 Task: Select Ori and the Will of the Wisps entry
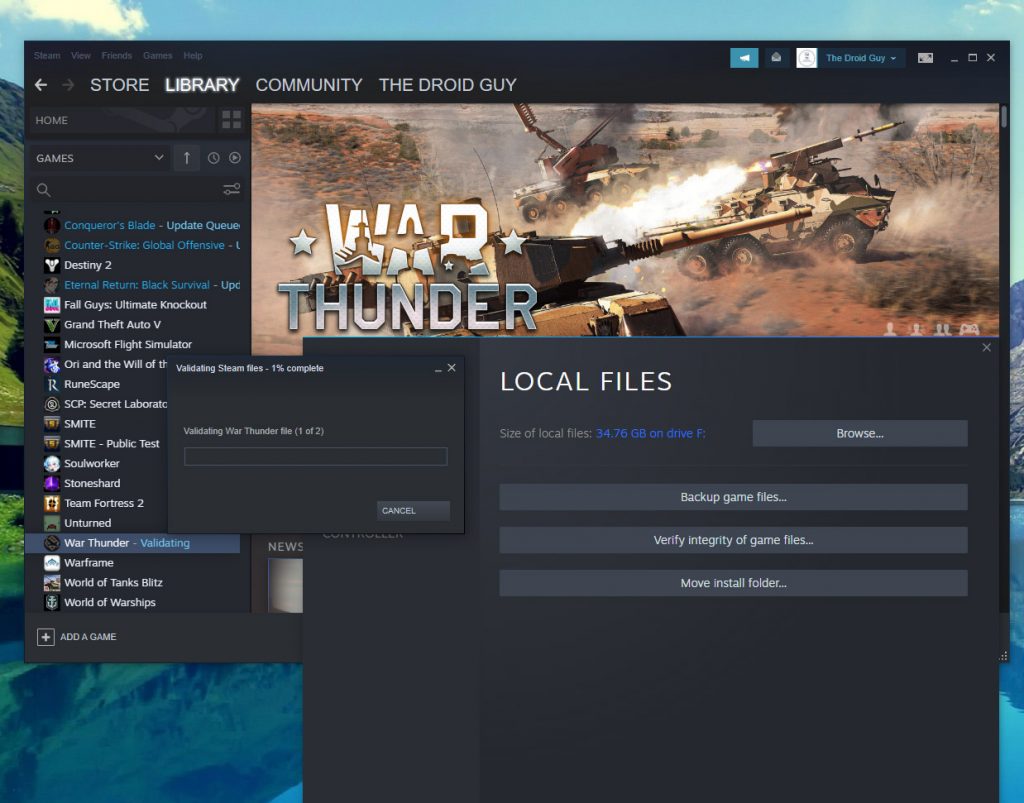[98, 364]
